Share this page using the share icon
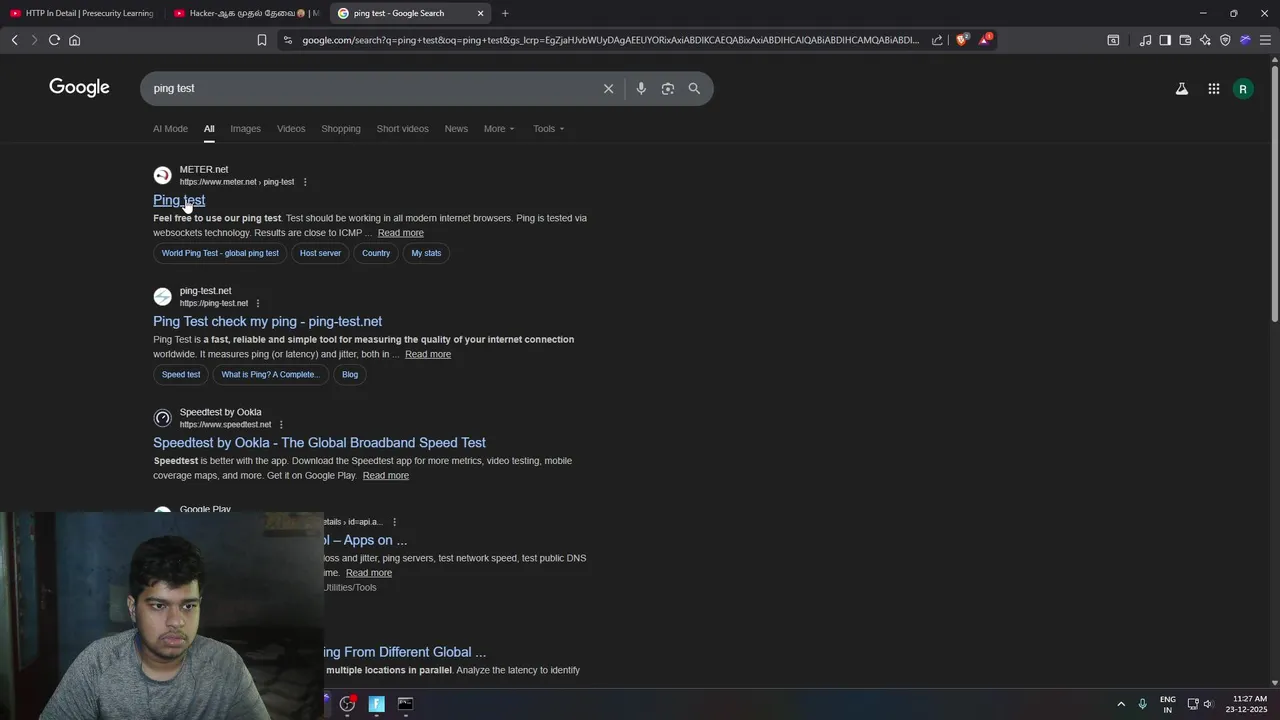1280x720 pixels. (x=937, y=40)
